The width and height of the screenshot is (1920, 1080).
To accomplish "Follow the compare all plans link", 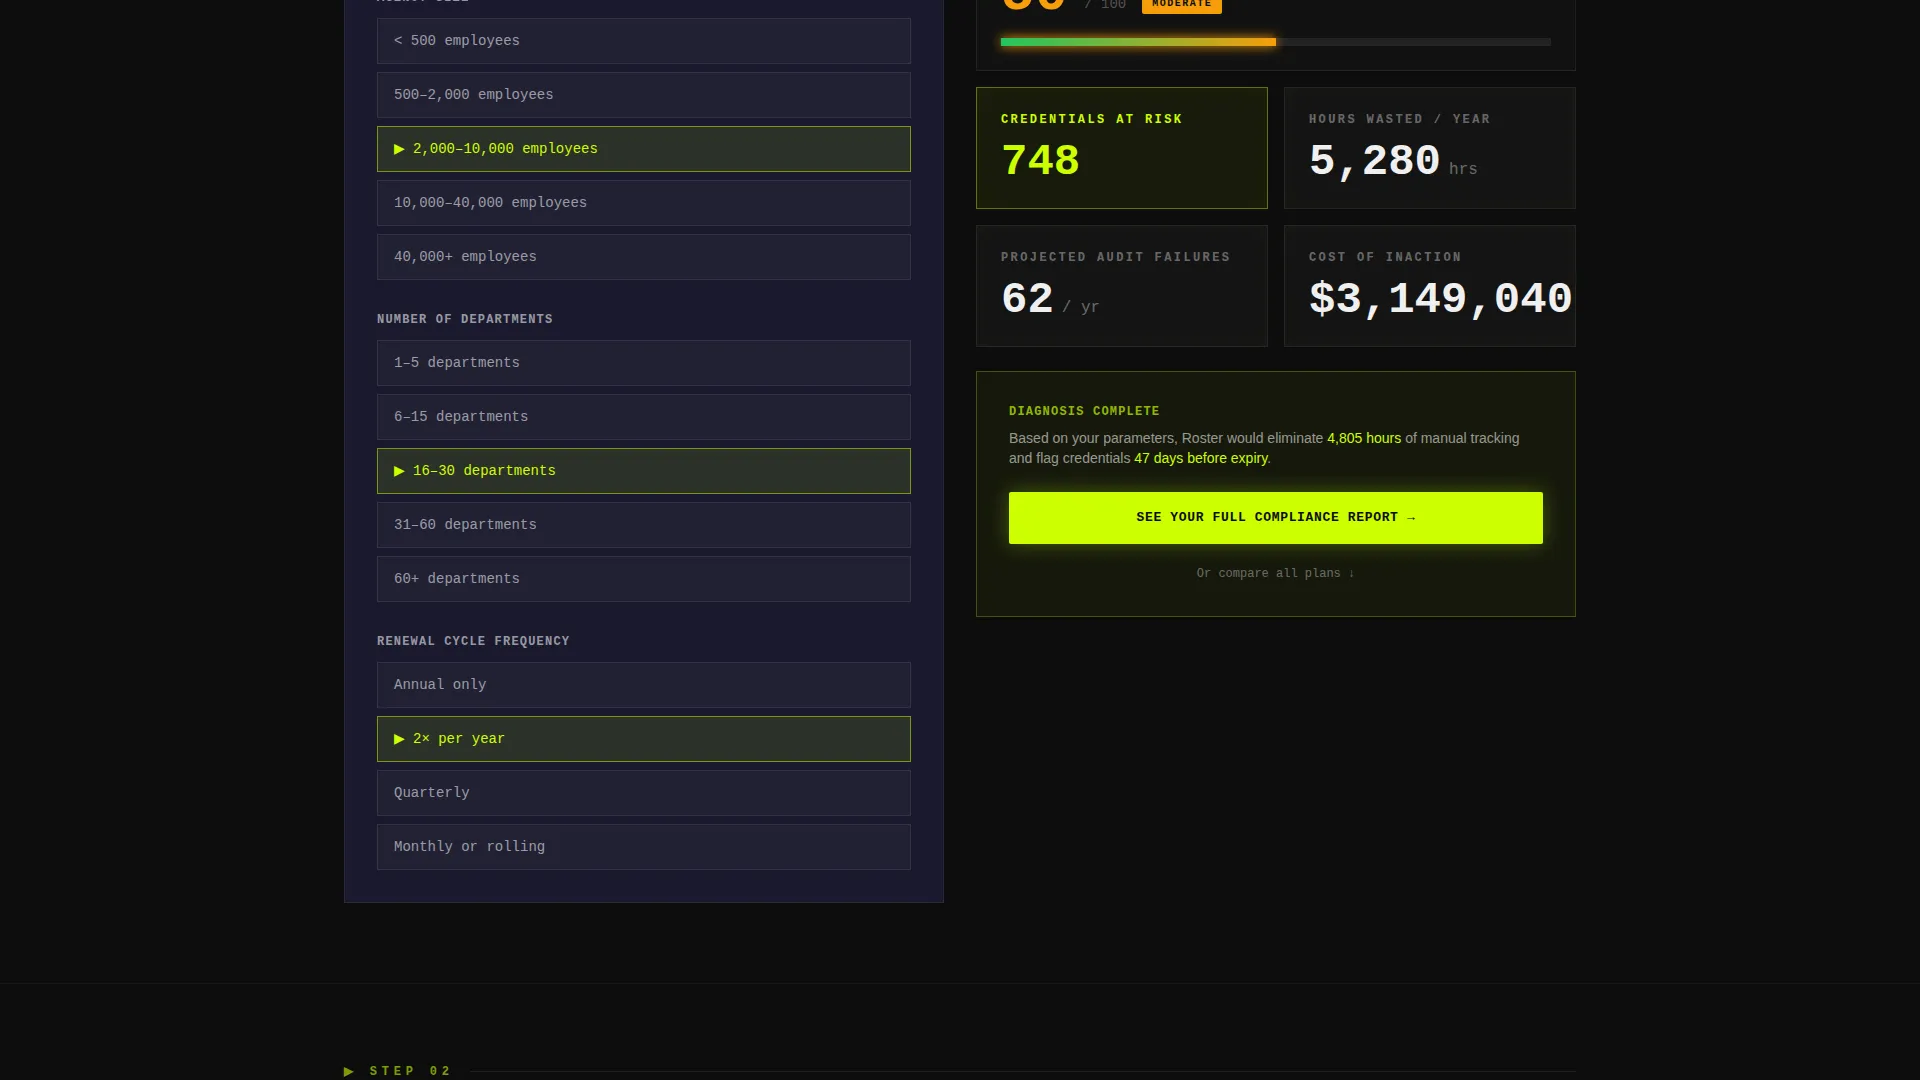I will coord(1275,573).
